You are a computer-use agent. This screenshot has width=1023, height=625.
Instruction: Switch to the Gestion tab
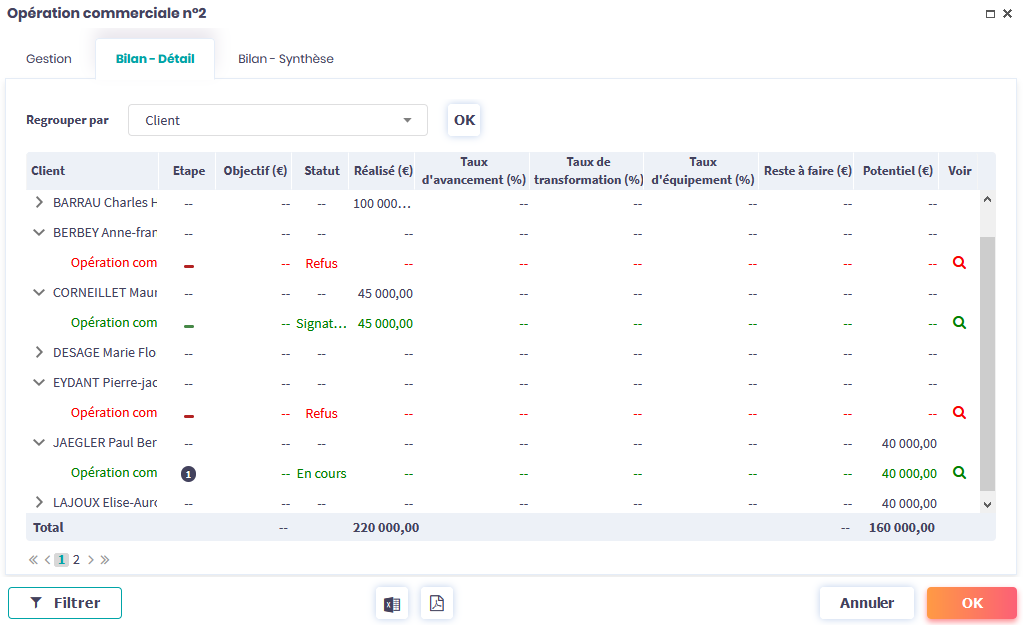coord(49,59)
